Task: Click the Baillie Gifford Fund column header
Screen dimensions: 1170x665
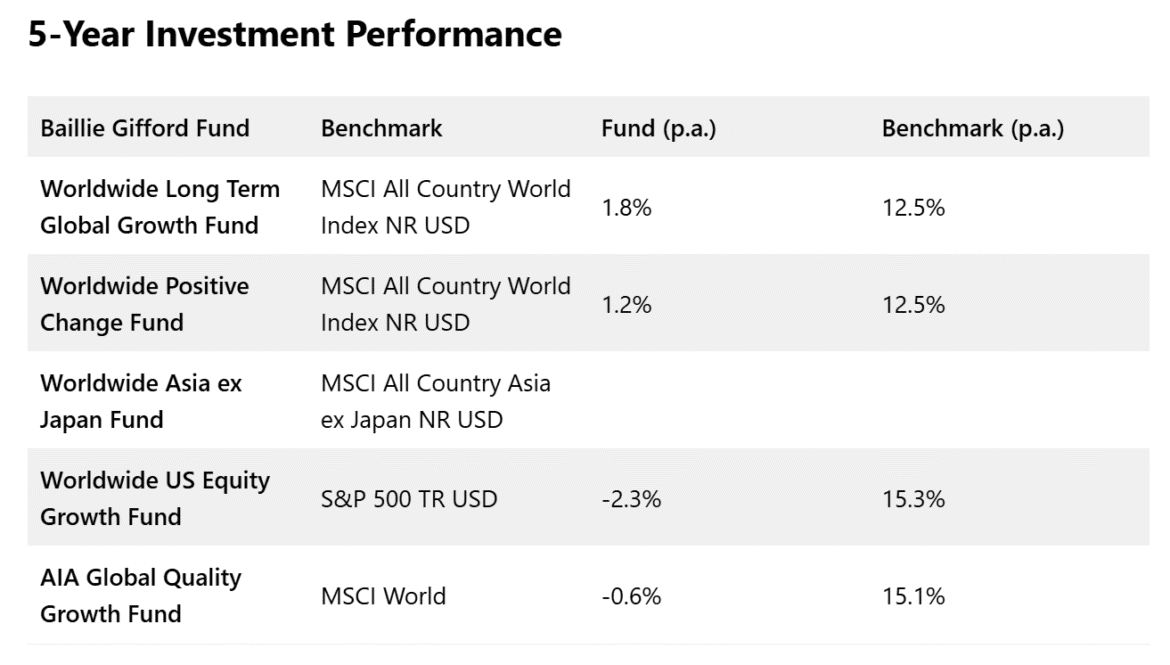Action: tap(145, 128)
